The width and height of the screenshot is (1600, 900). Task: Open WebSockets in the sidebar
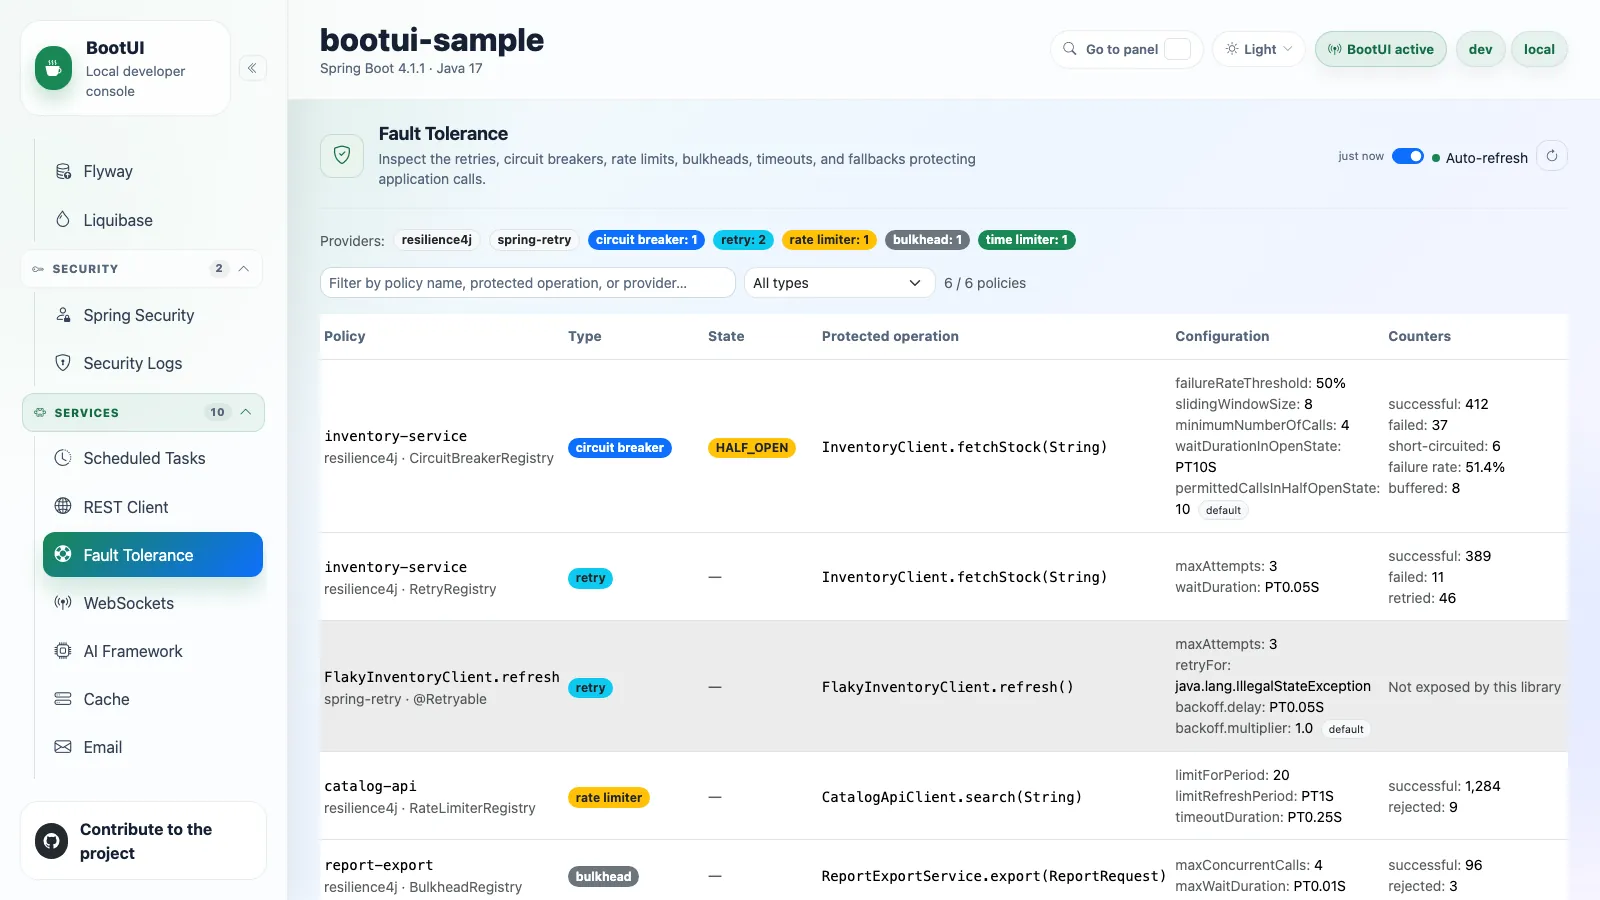[x=153, y=603]
